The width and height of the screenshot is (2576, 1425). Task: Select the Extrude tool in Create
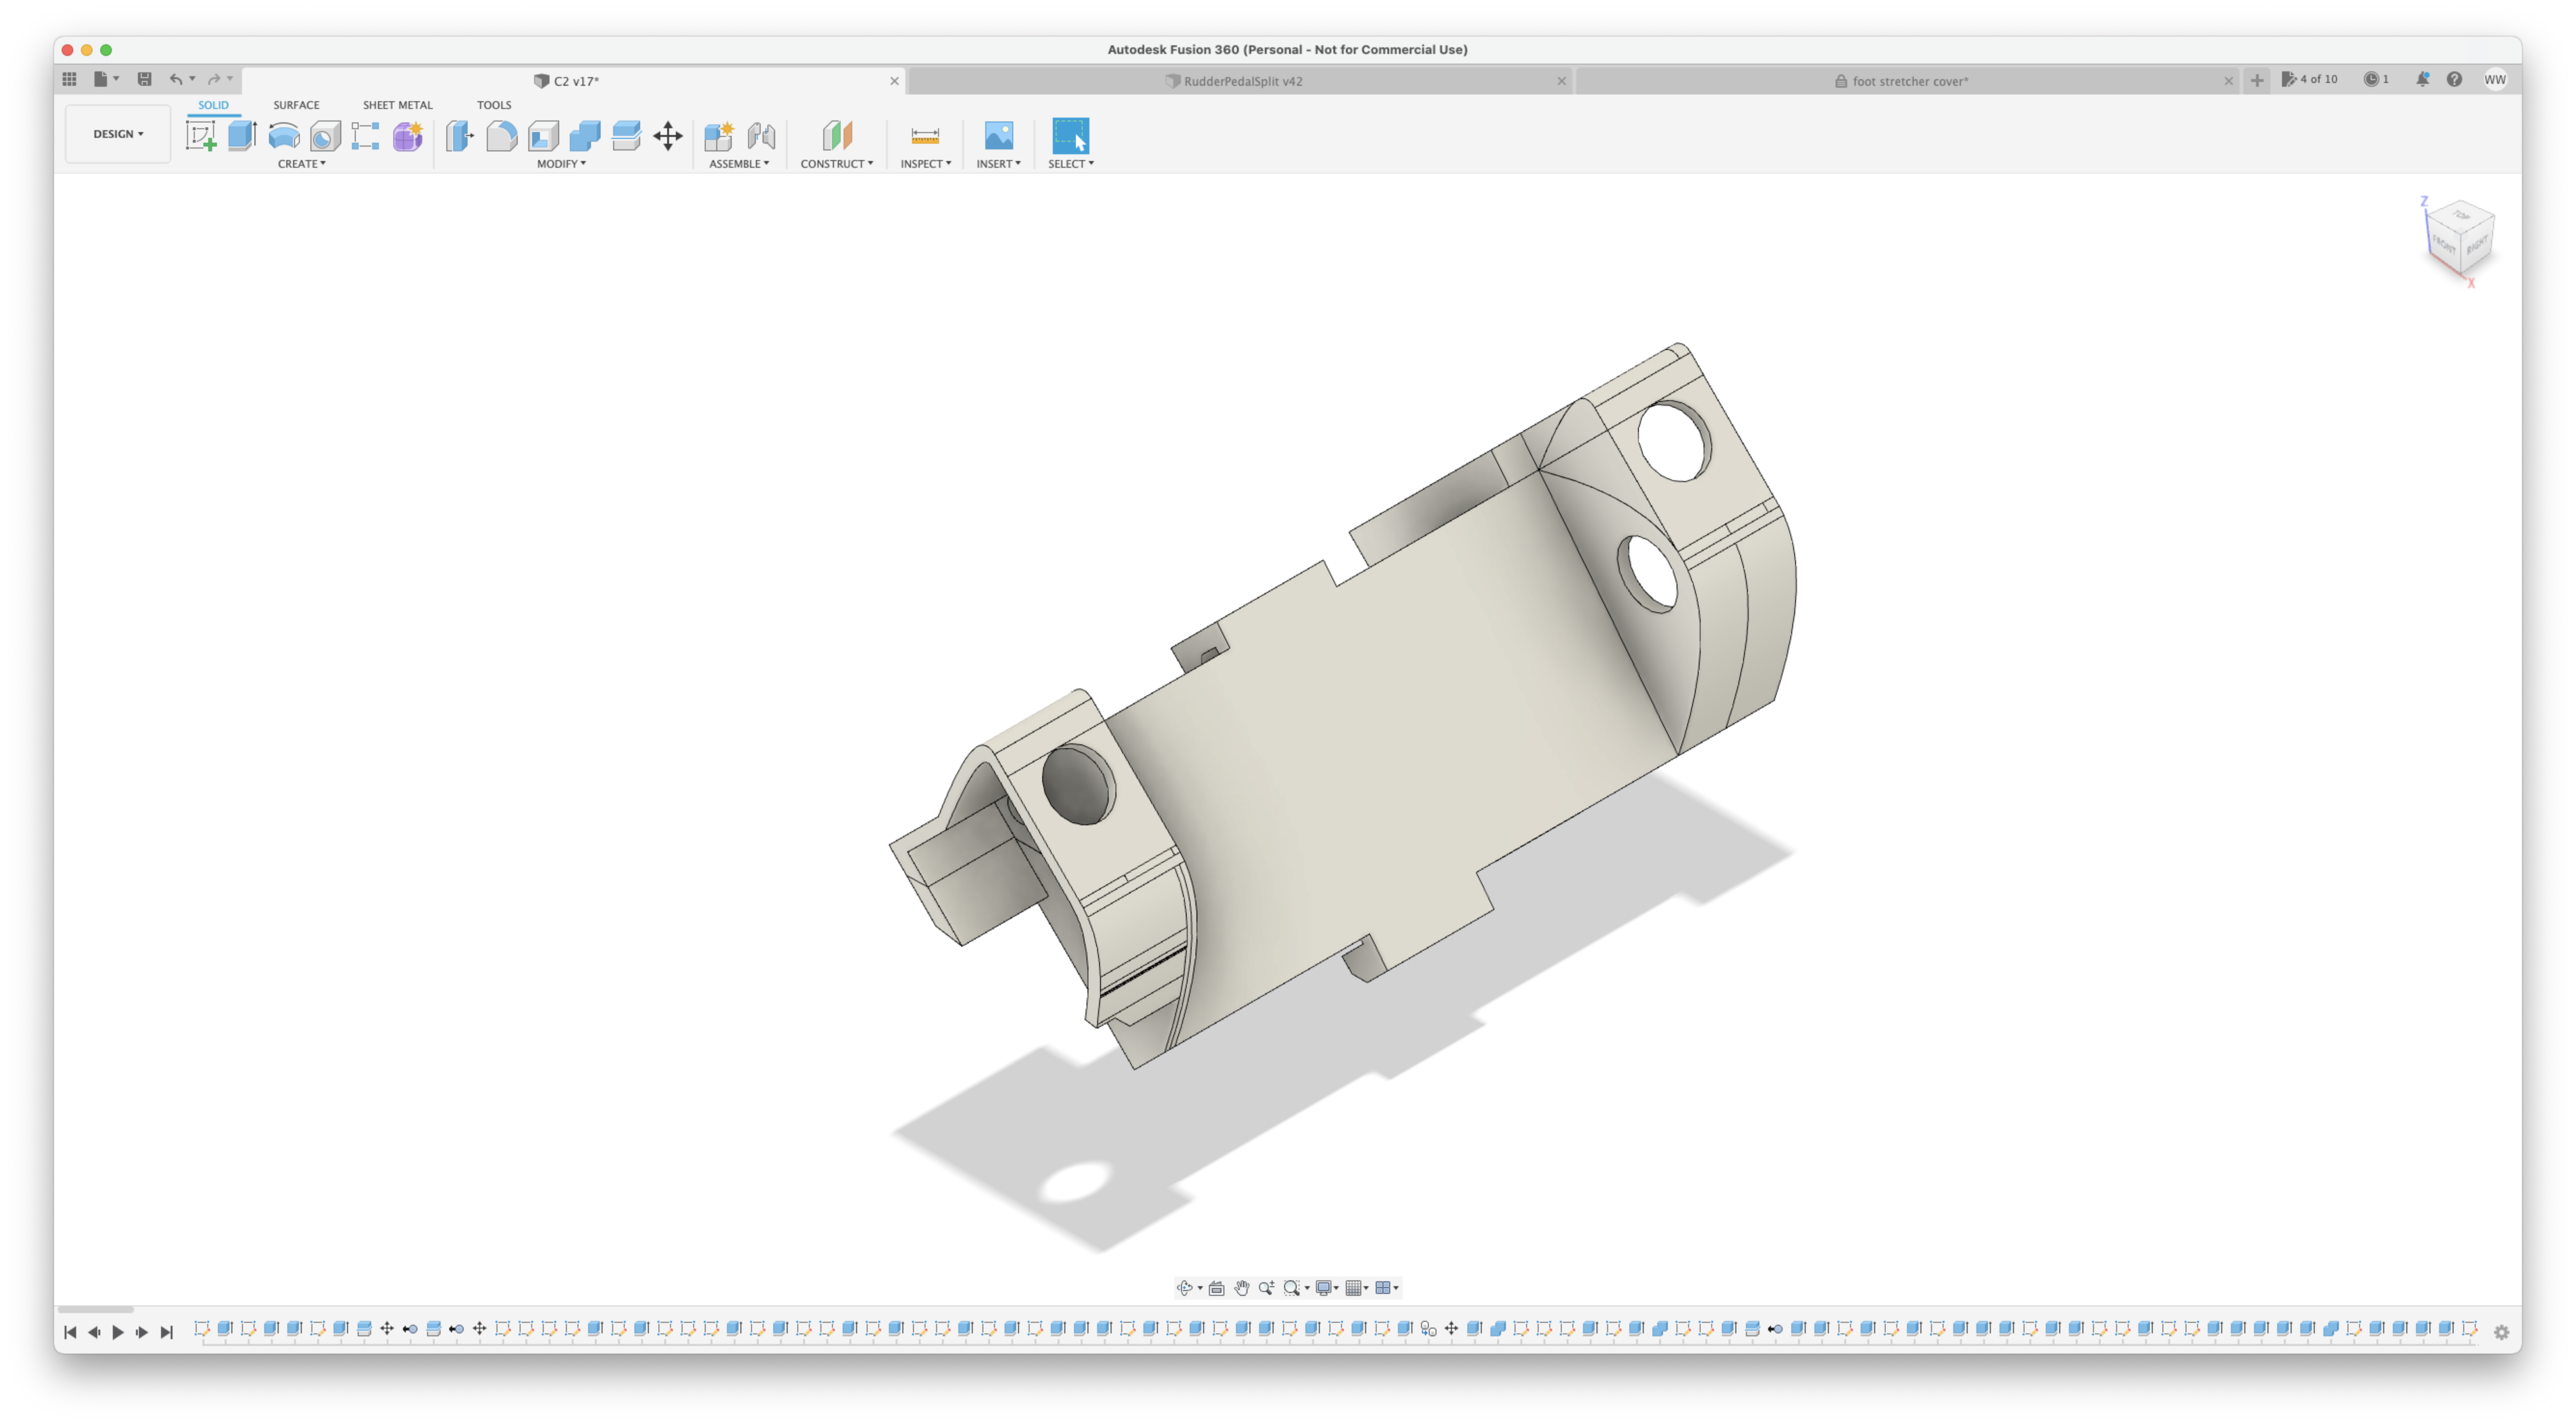(x=242, y=135)
